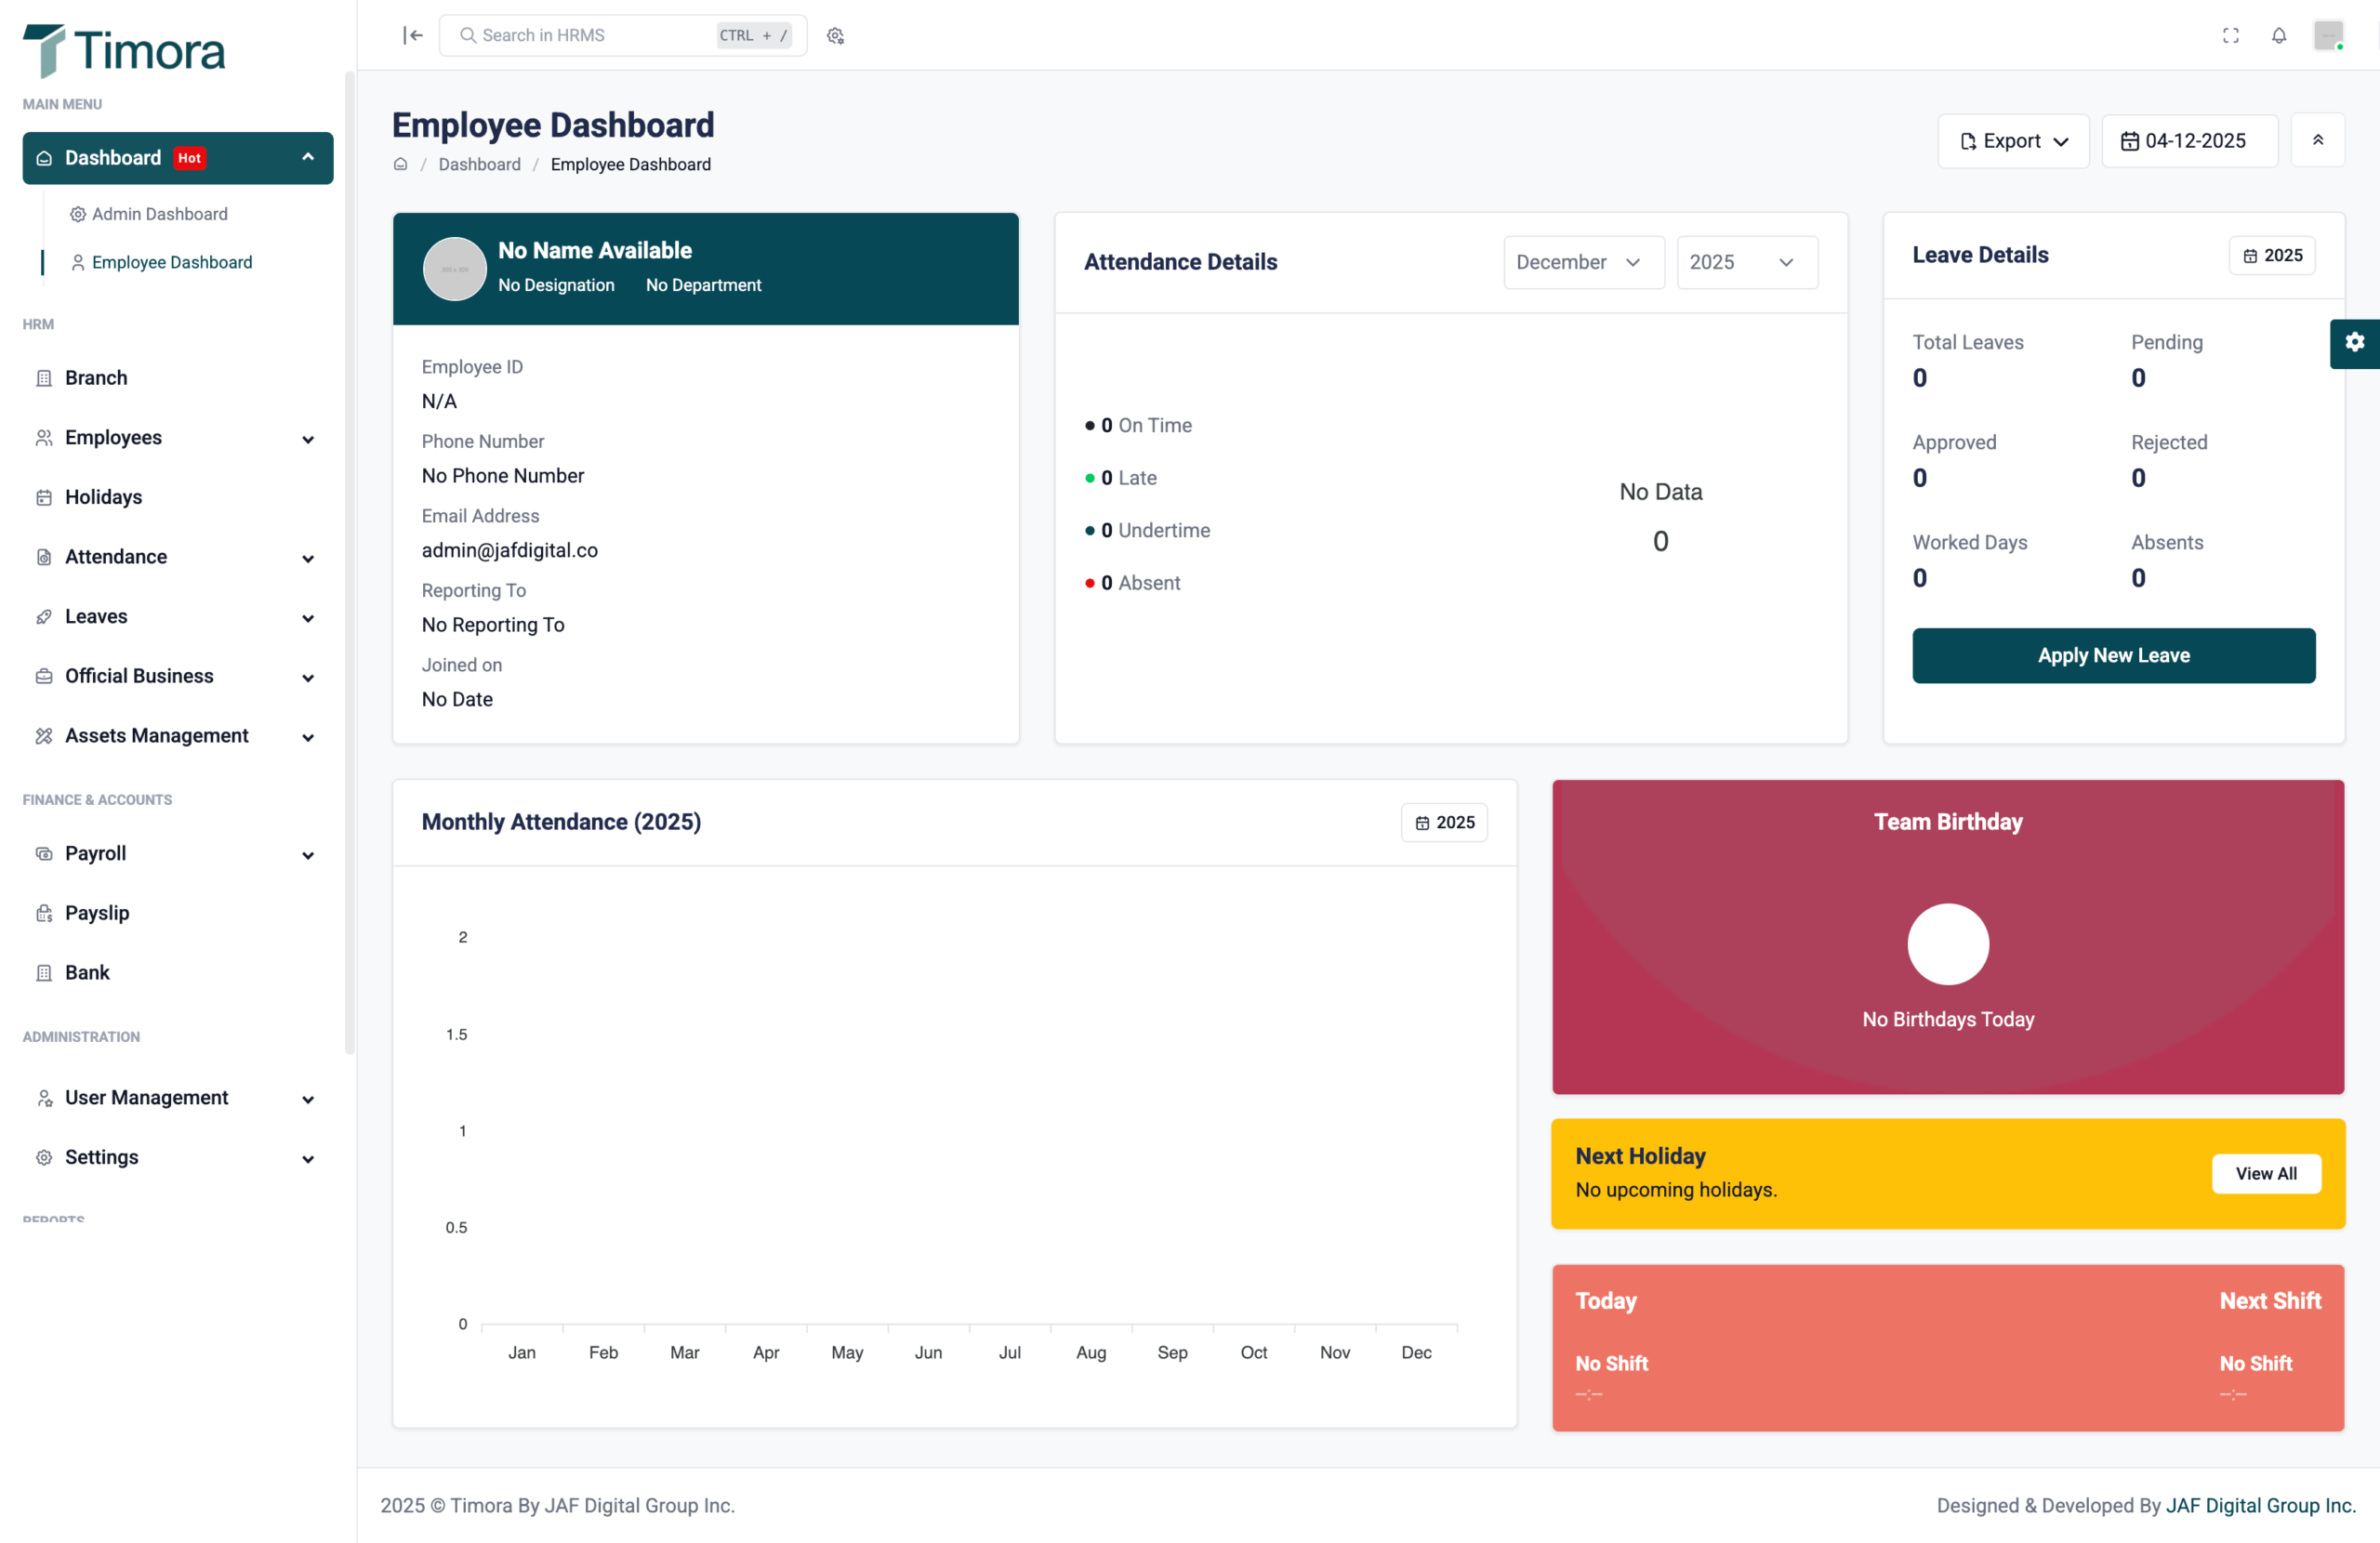Open the Holidays section icon in sidebar

[x=44, y=497]
